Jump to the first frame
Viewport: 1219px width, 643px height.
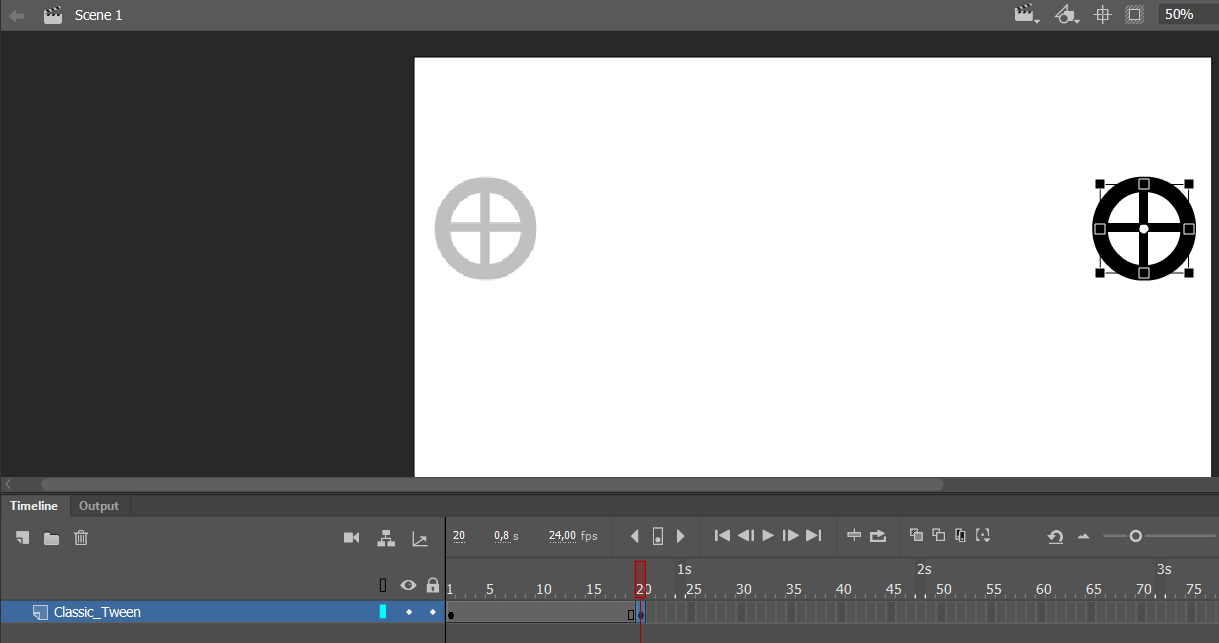[722, 536]
